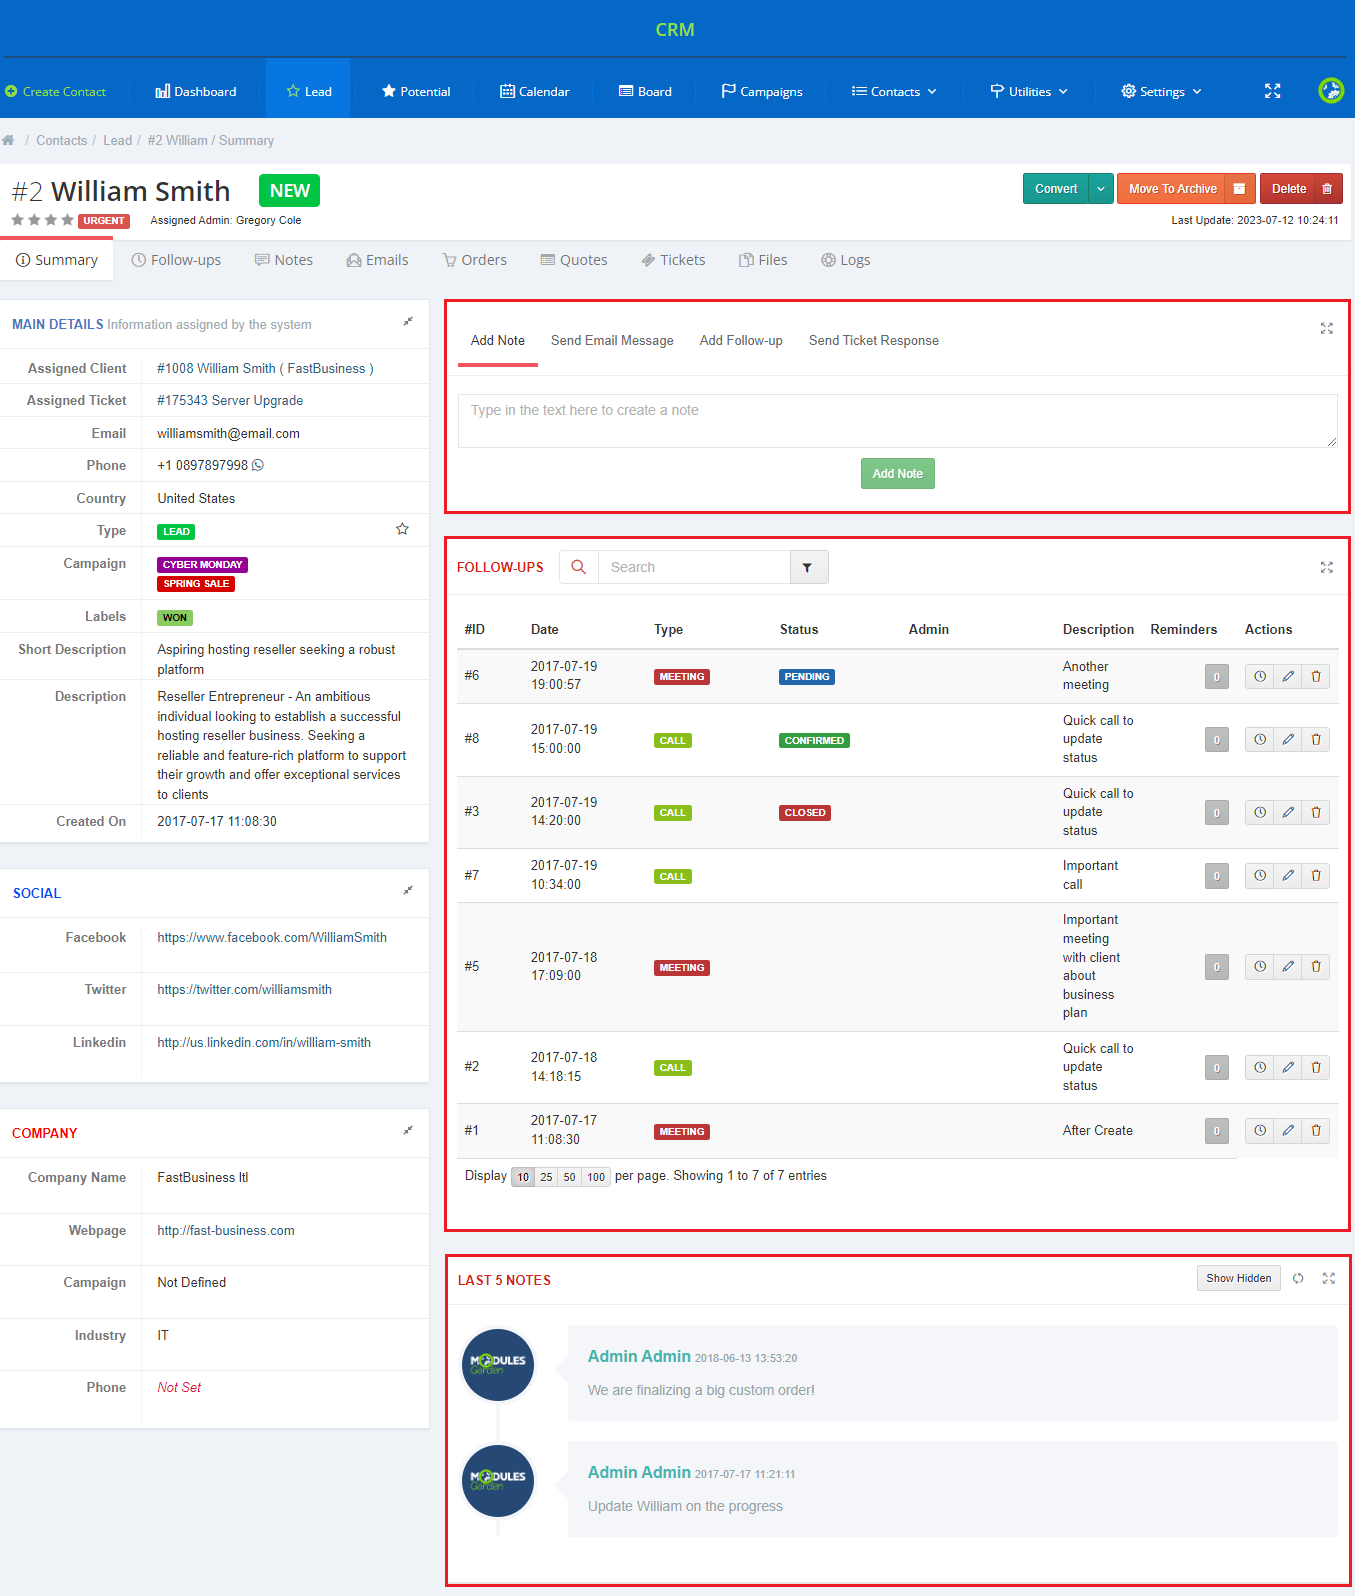1355x1596 pixels.
Task: Open the Settings dropdown menu
Action: (1161, 91)
